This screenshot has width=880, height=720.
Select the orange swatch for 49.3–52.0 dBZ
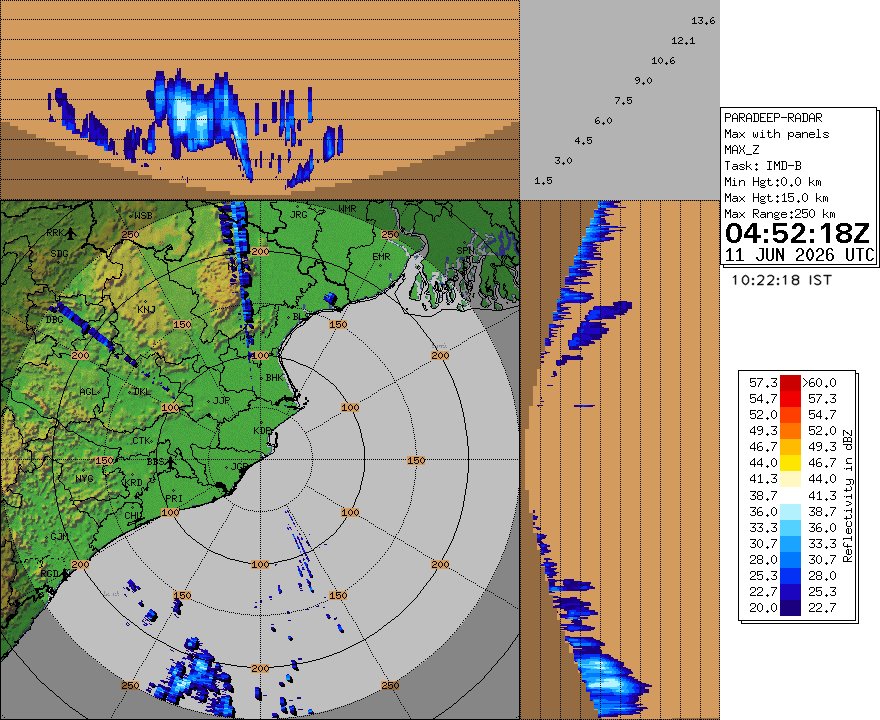pyautogui.click(x=790, y=431)
